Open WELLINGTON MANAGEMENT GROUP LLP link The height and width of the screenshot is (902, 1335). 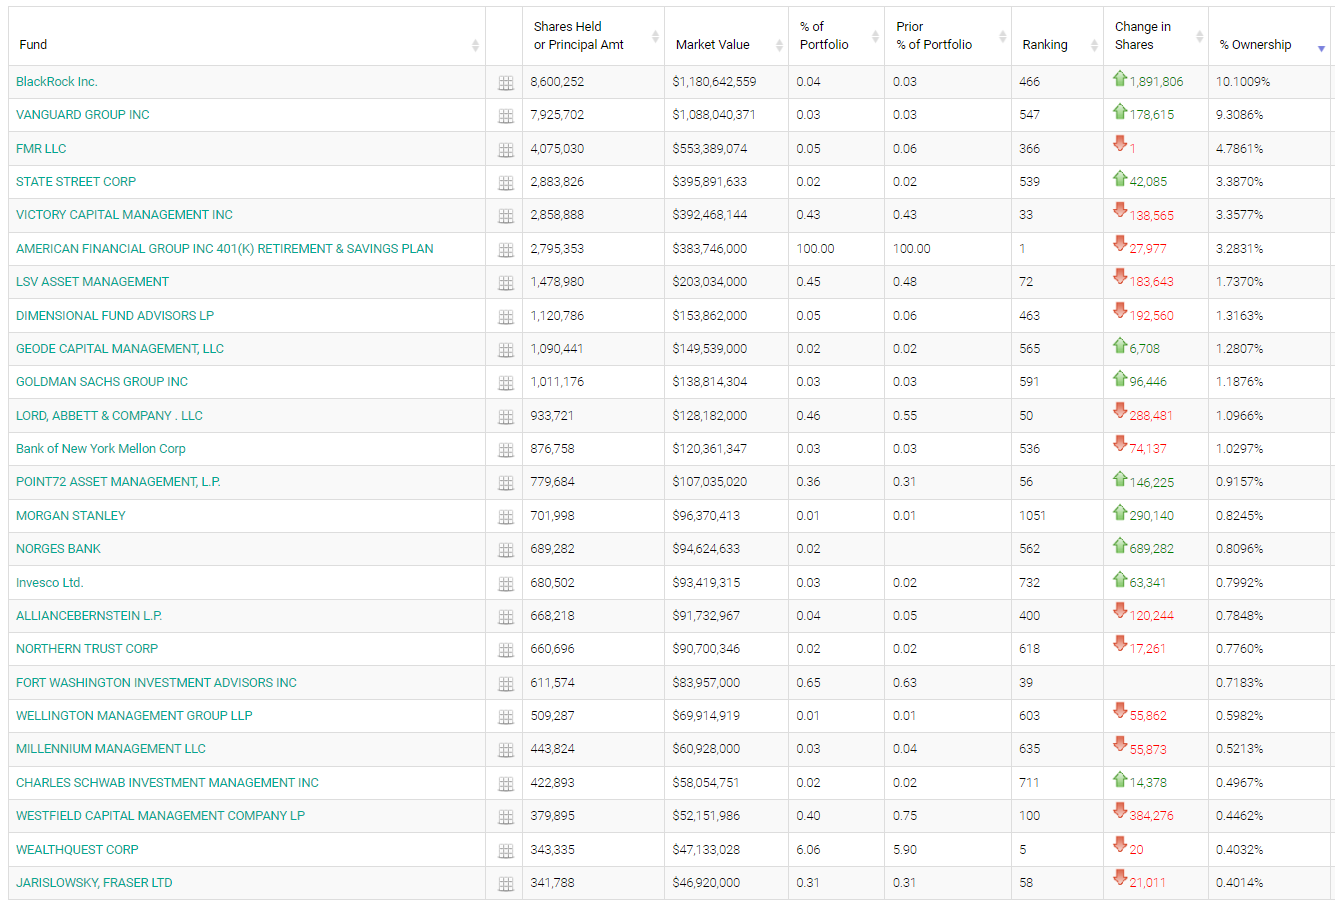(134, 716)
